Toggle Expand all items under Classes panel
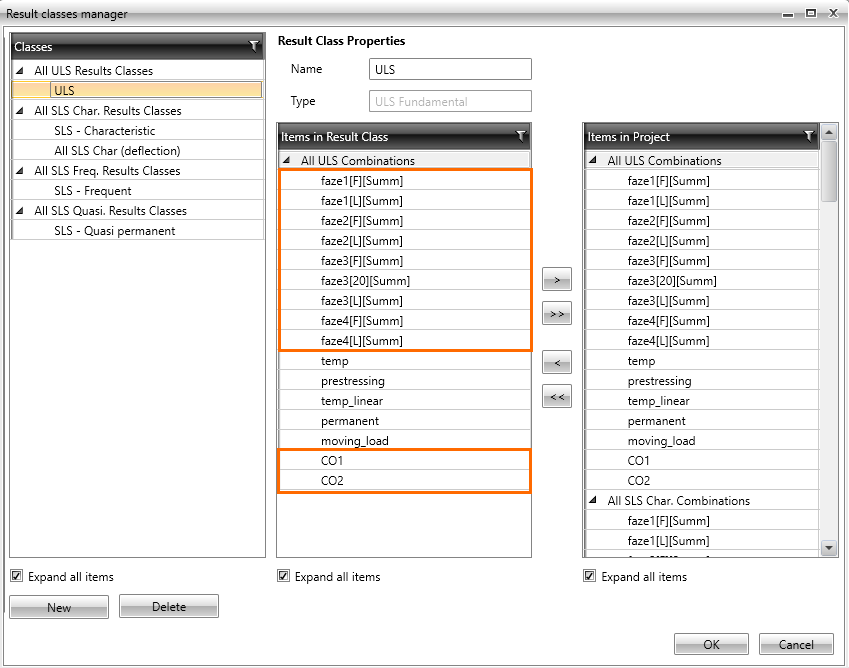The image size is (849, 668). pyautogui.click(x=17, y=576)
